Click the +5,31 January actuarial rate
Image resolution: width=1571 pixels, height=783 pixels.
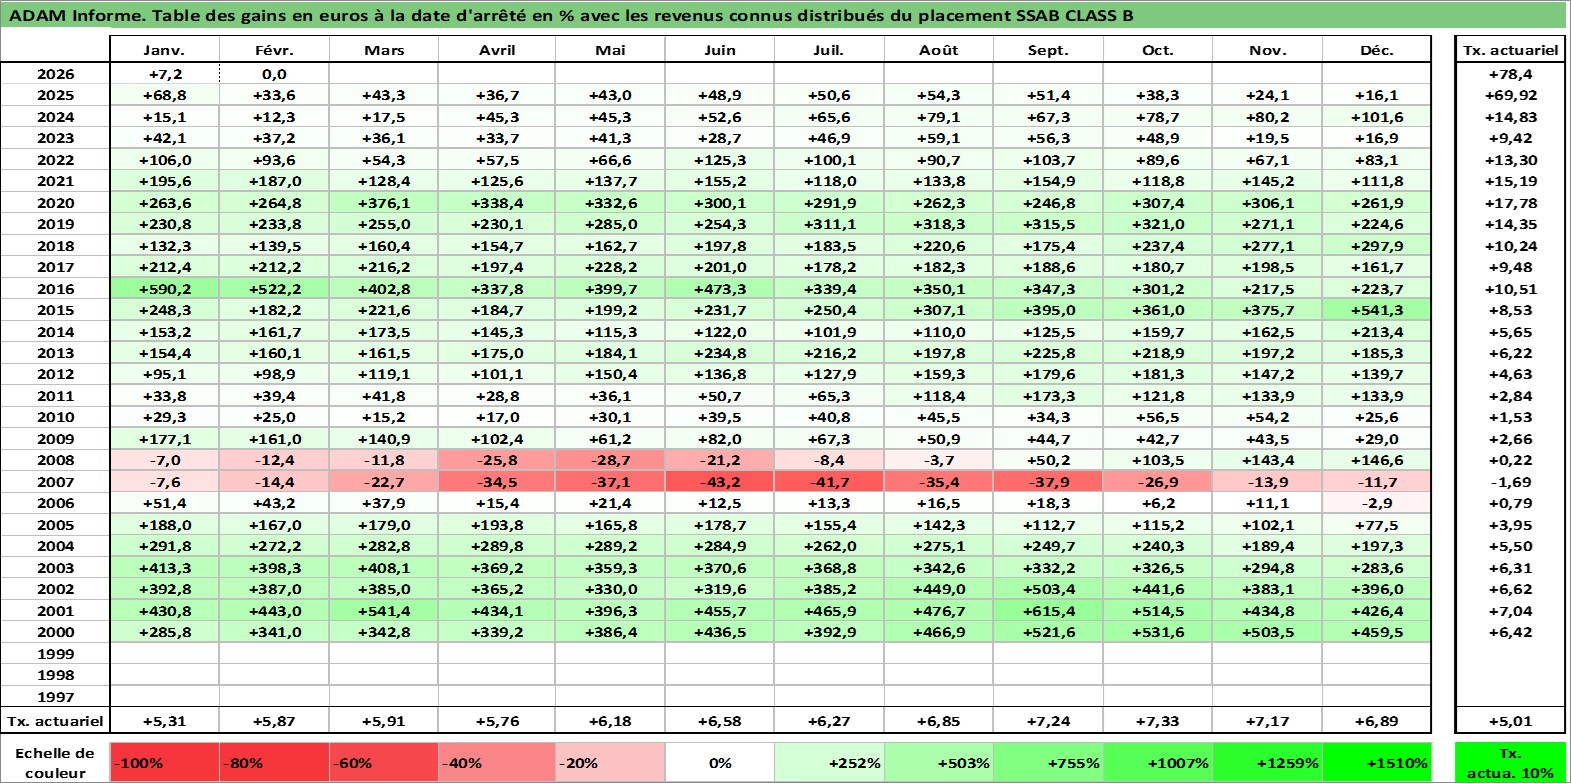point(165,721)
